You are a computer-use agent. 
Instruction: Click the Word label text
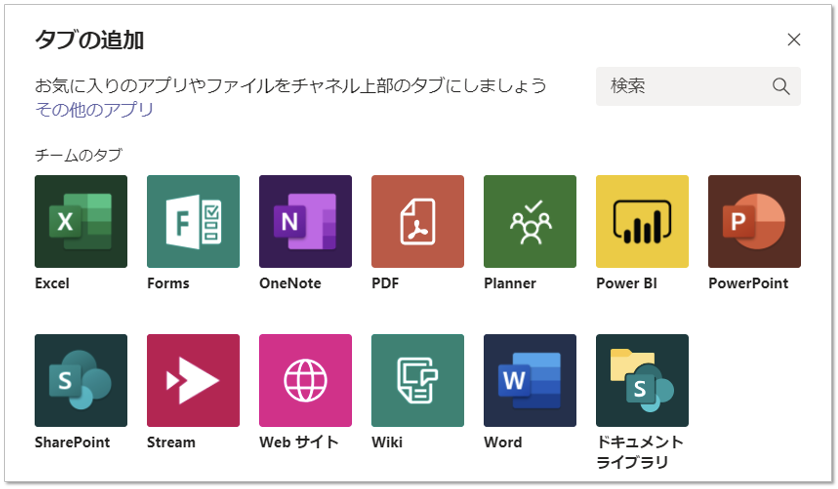[503, 443]
